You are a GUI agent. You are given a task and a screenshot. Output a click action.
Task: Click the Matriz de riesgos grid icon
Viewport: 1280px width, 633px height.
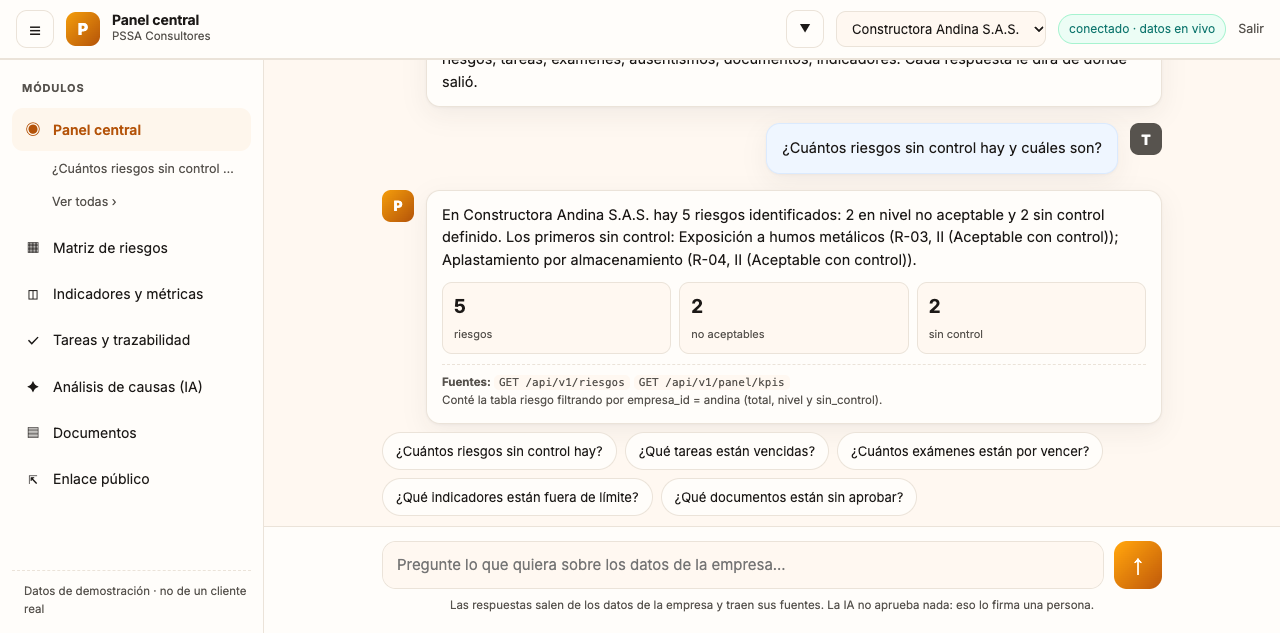click(x=33, y=248)
